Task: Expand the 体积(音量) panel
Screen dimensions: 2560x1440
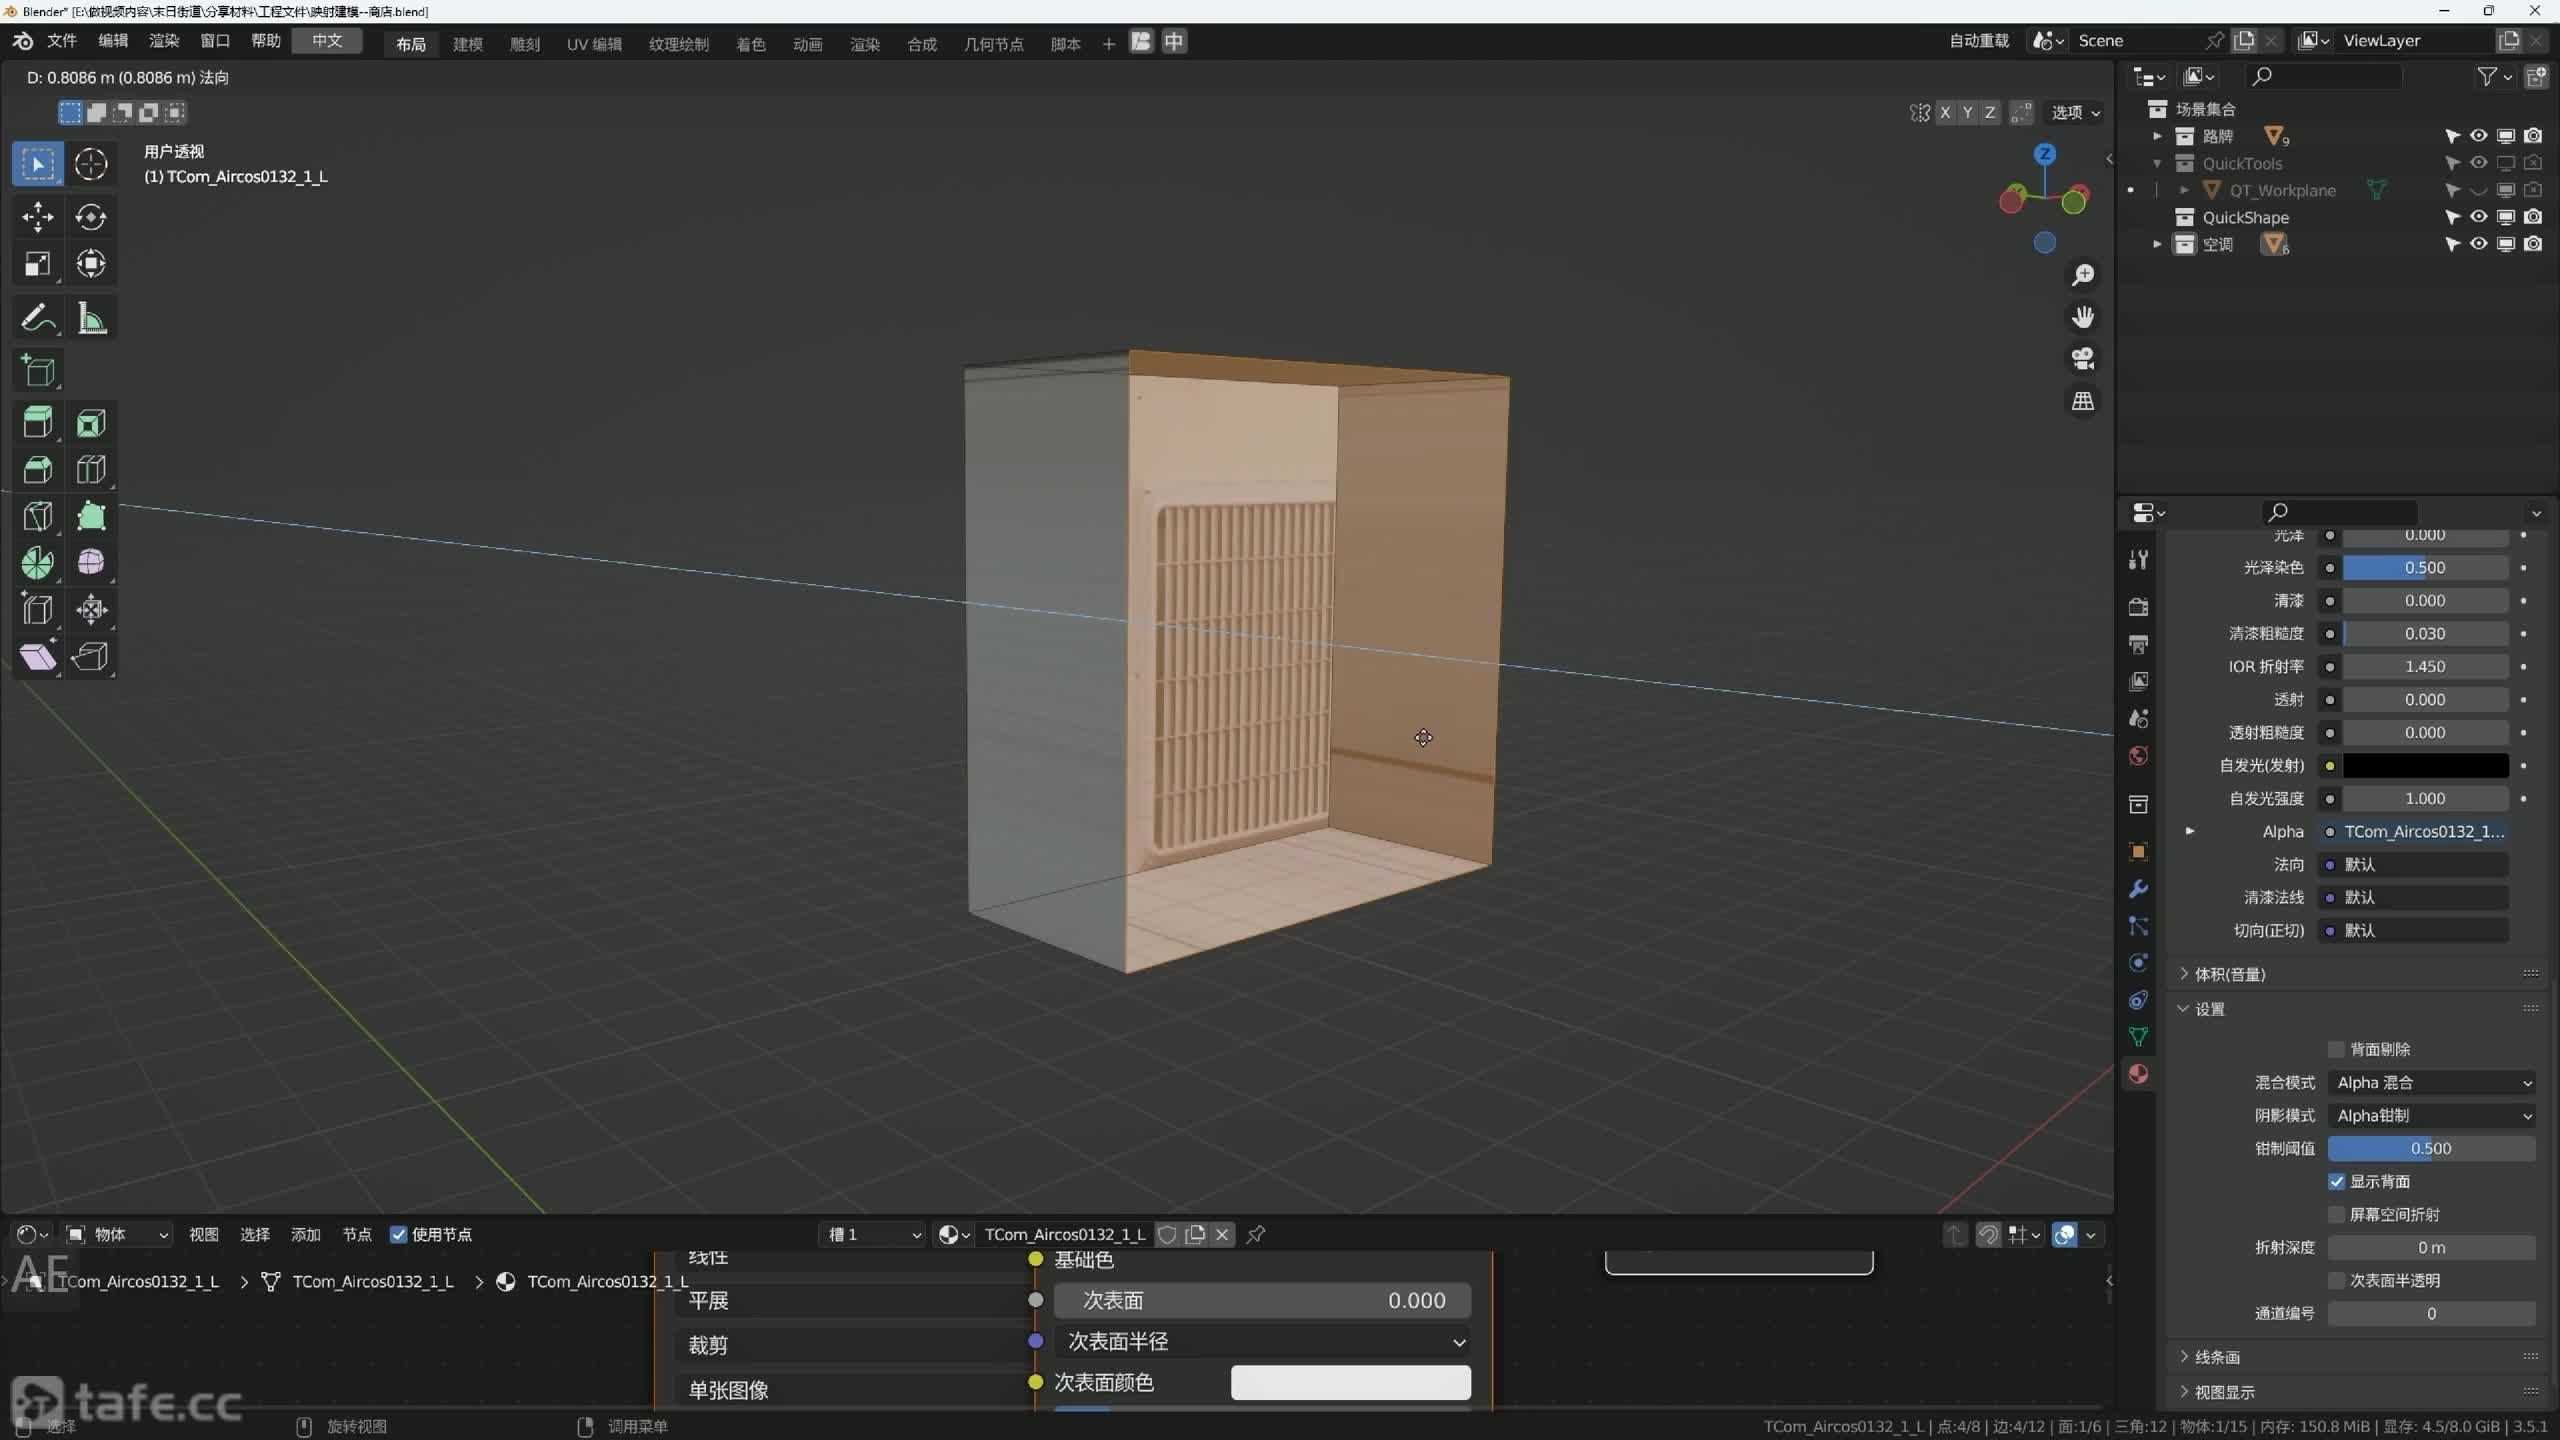Action: 2230,974
